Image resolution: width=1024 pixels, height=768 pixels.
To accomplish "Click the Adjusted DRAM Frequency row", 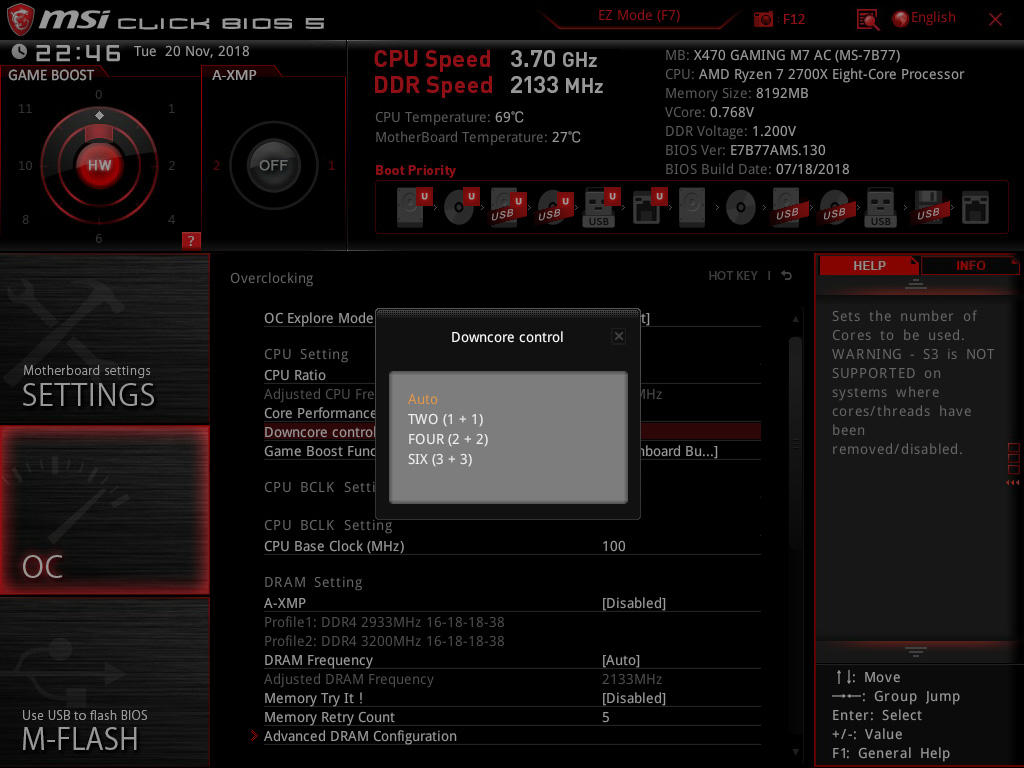I will tap(512, 679).
